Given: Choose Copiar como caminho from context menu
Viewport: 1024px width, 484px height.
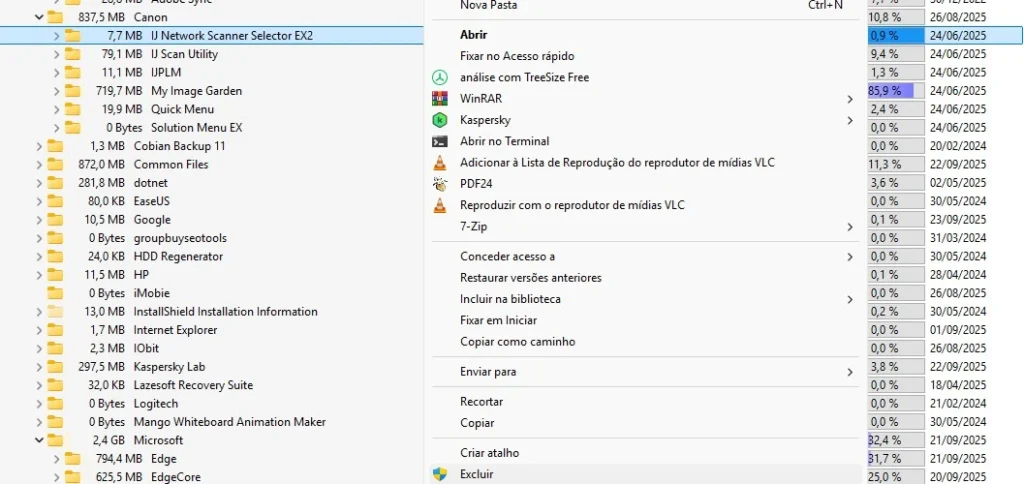Looking at the screenshot, I should [517, 341].
